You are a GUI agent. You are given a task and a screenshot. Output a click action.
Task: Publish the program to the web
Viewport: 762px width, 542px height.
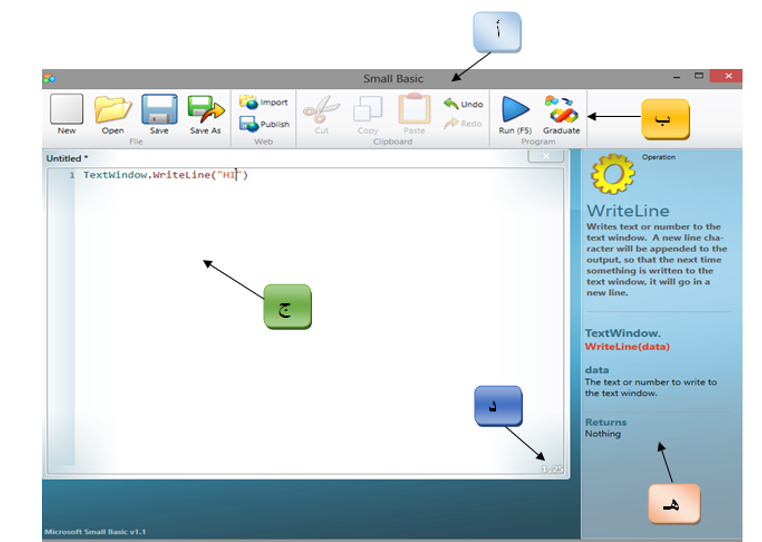point(264,124)
